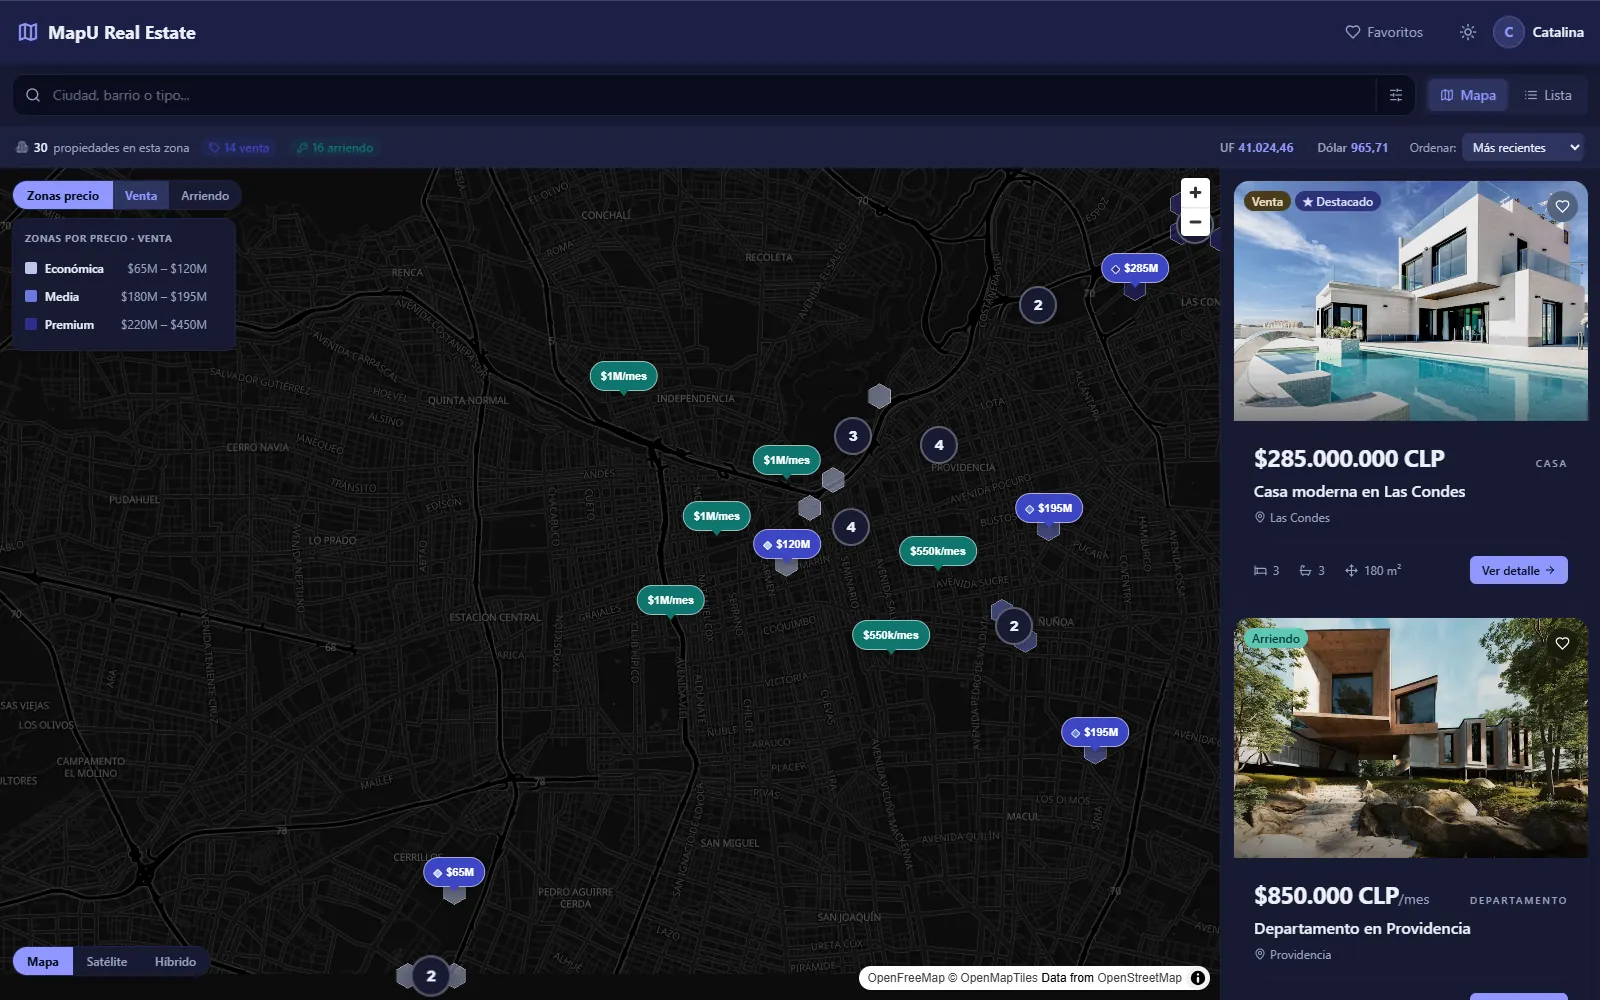
Task: Open the Casa moderna pool house photo
Action: pyautogui.click(x=1410, y=301)
